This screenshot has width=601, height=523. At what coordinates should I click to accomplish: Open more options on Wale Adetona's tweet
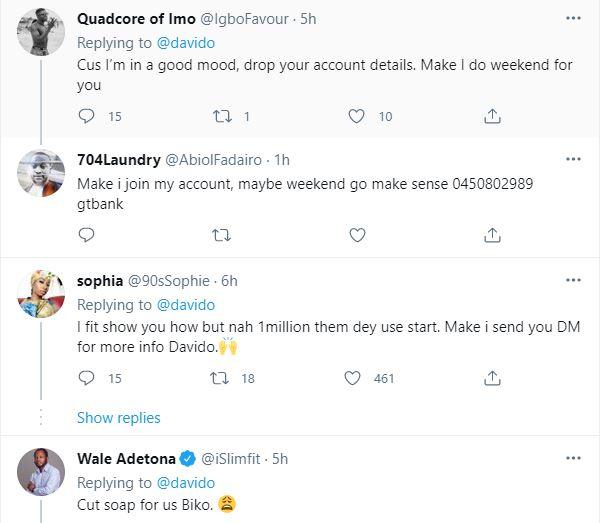572,458
